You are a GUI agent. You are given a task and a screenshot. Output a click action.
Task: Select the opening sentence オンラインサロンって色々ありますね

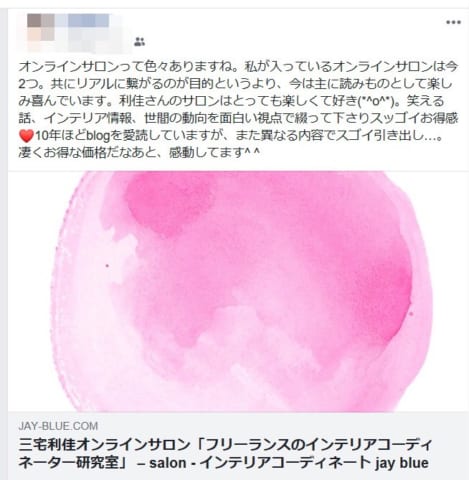coord(129,67)
